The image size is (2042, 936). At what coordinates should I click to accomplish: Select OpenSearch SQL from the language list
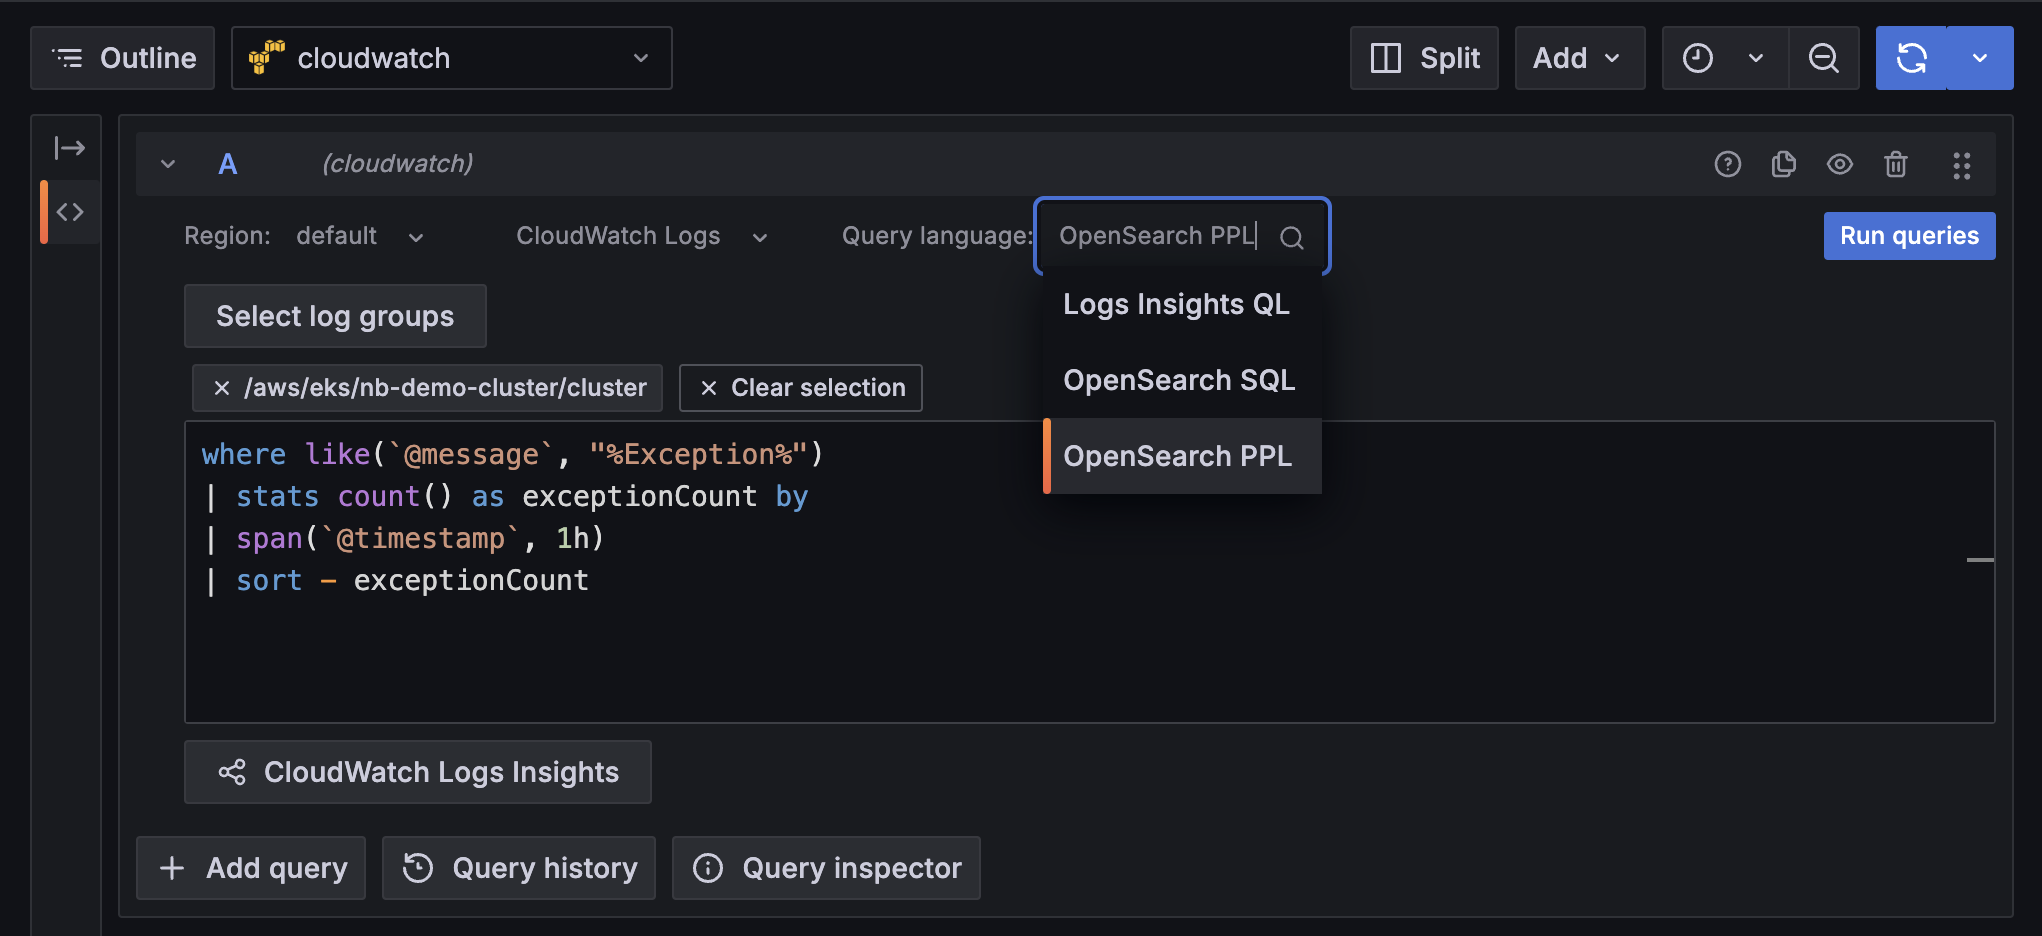pos(1180,379)
